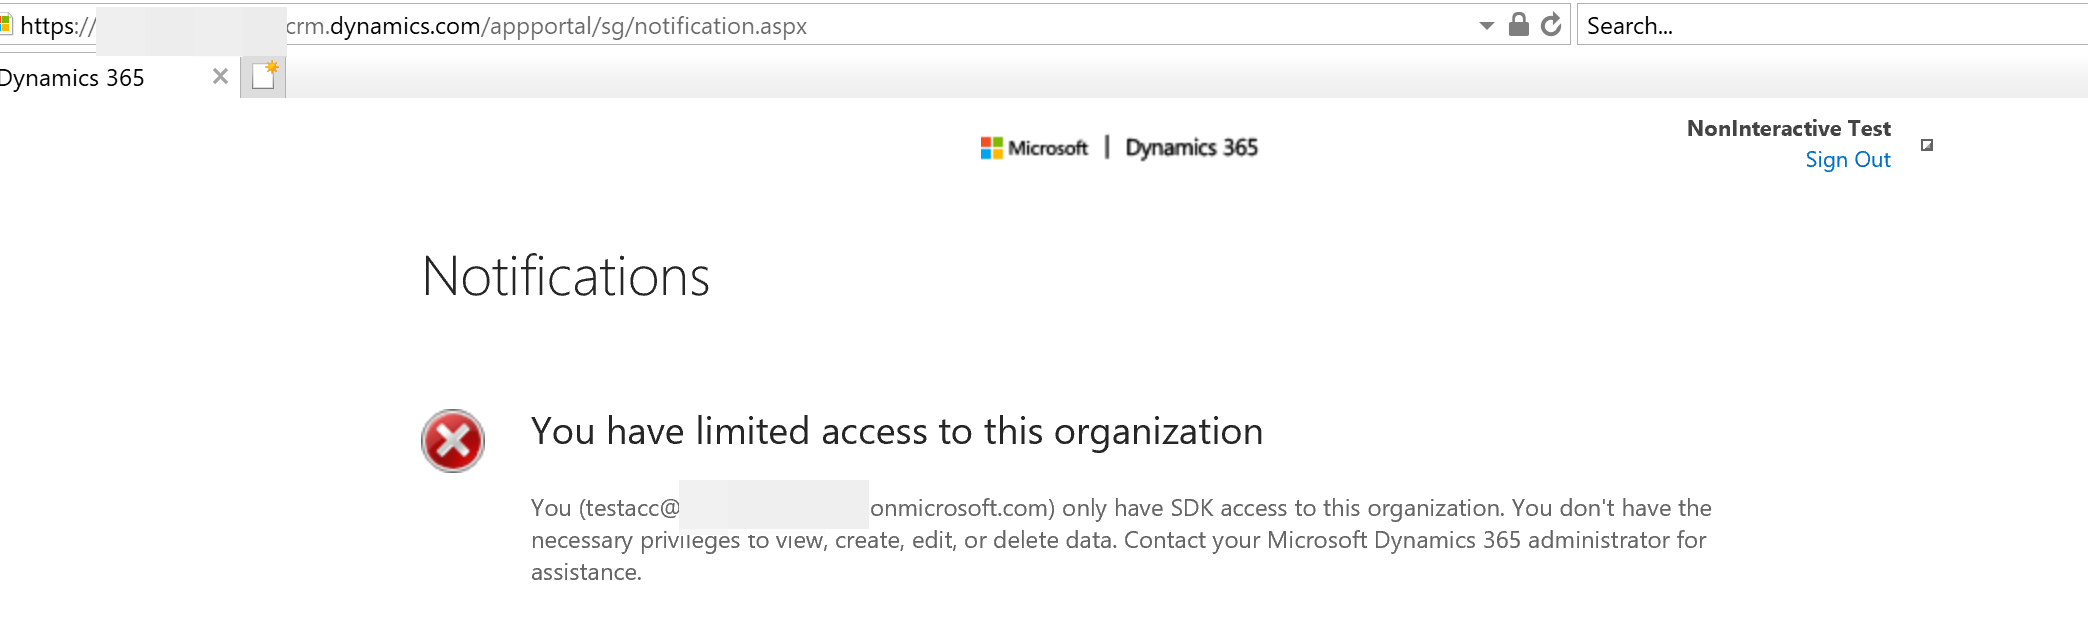
Task: Click the Dynamics 365 wordmark in the header
Action: 1191,148
